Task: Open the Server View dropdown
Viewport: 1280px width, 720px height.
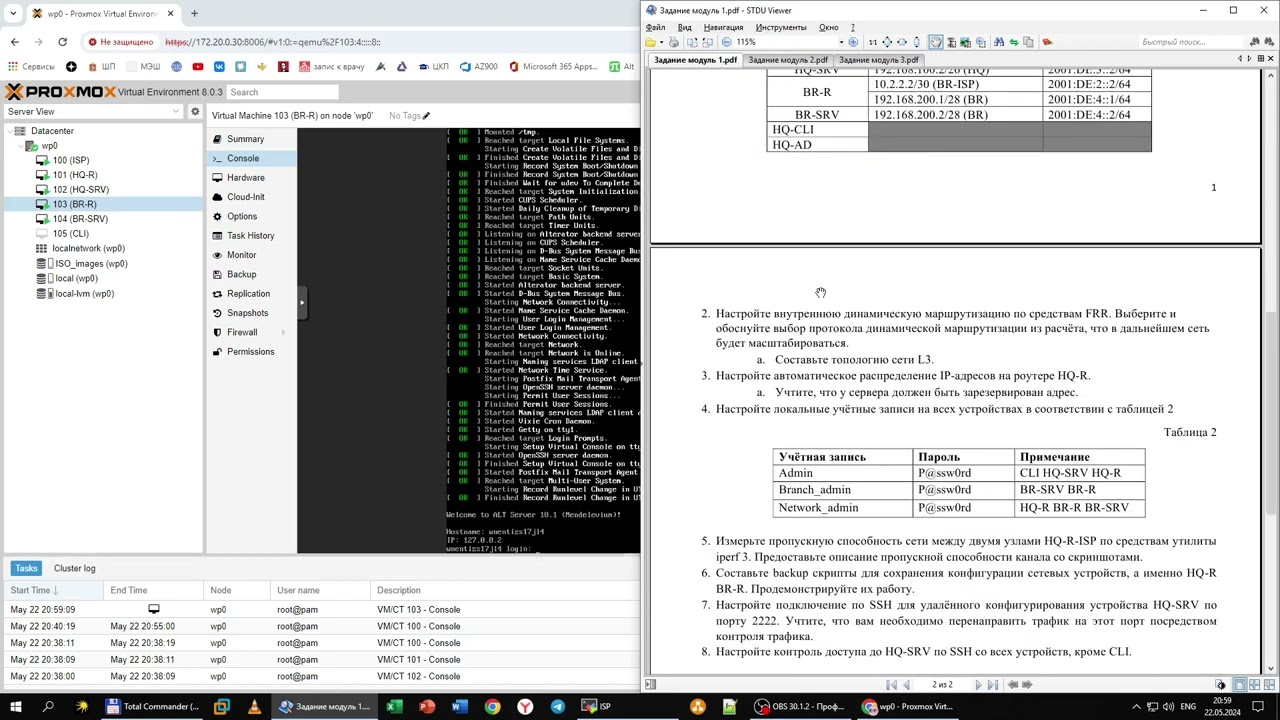Action: tap(94, 112)
